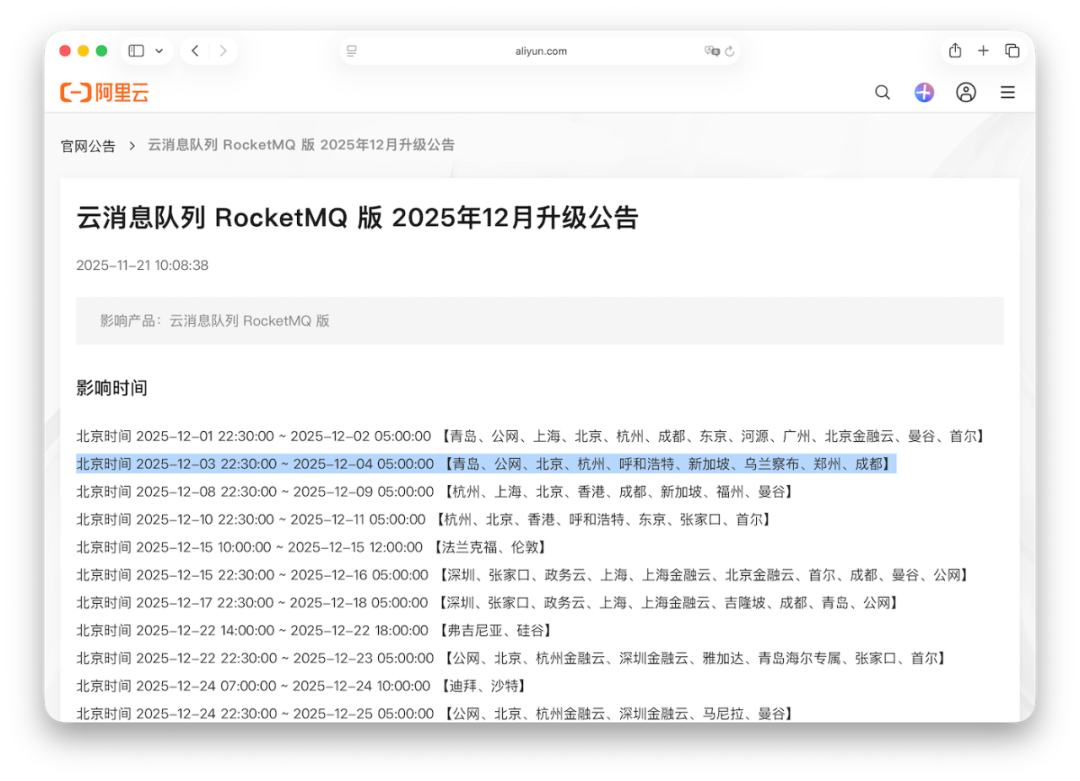Click the announcement title heading
Image resolution: width=1080 pixels, height=781 pixels.
pos(362,217)
